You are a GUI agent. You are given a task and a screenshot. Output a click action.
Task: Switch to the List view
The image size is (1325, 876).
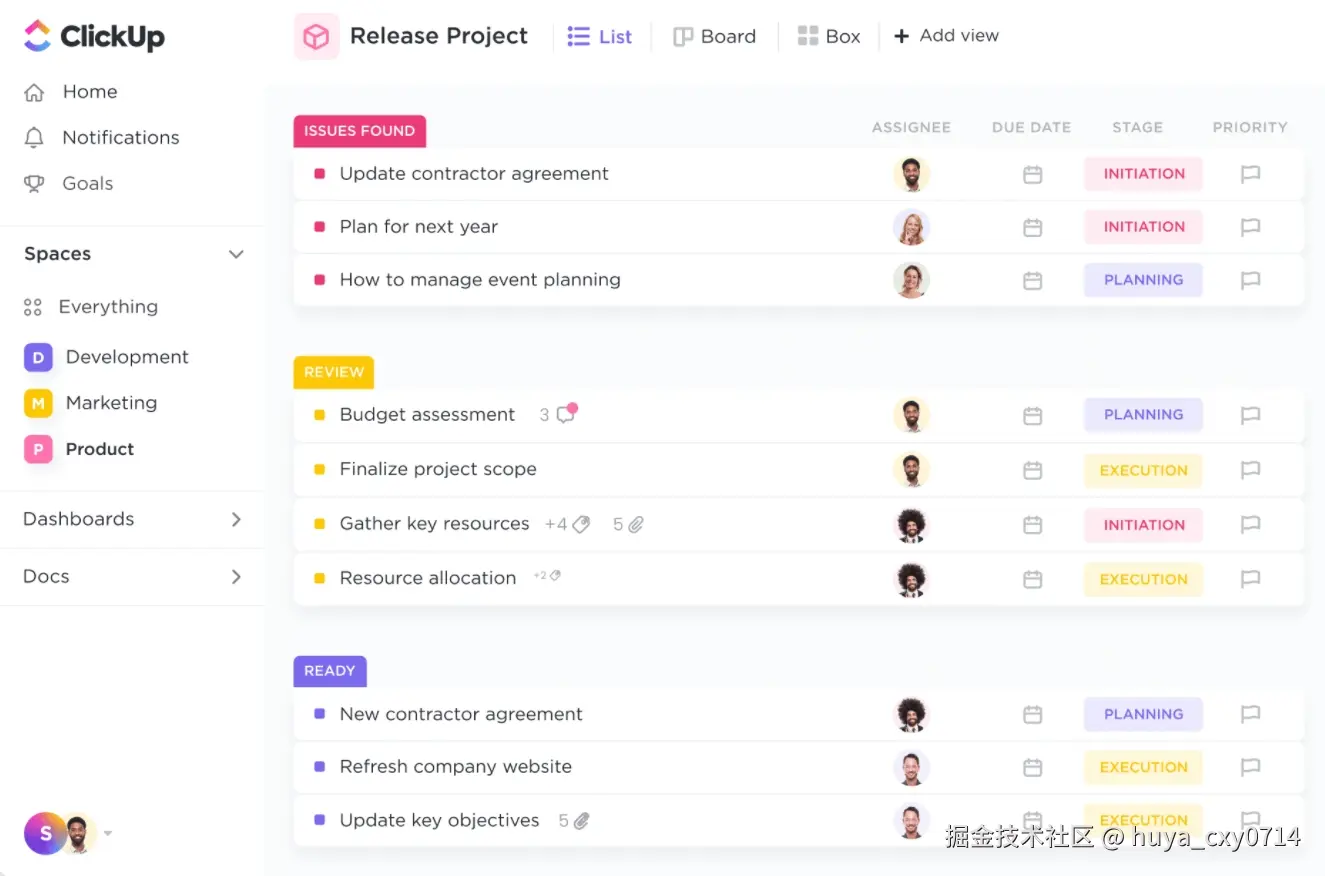tap(600, 37)
